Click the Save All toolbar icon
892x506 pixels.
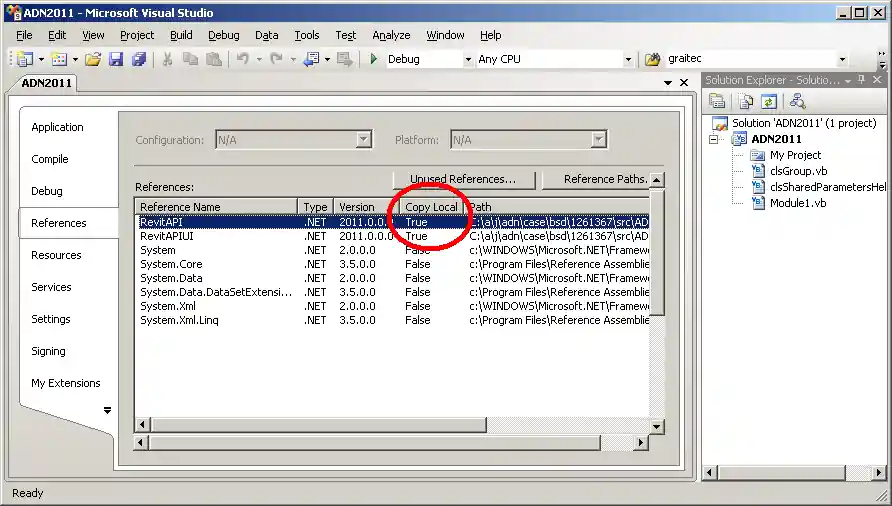tap(139, 60)
